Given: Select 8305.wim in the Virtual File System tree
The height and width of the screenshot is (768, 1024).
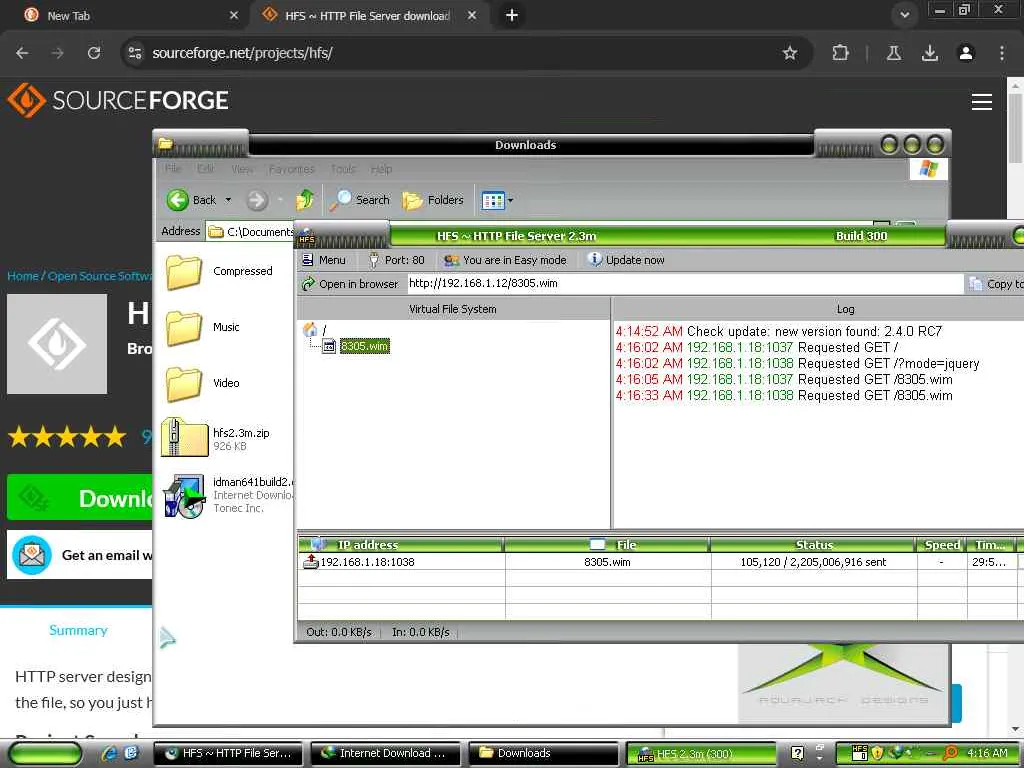Looking at the screenshot, I should [364, 346].
